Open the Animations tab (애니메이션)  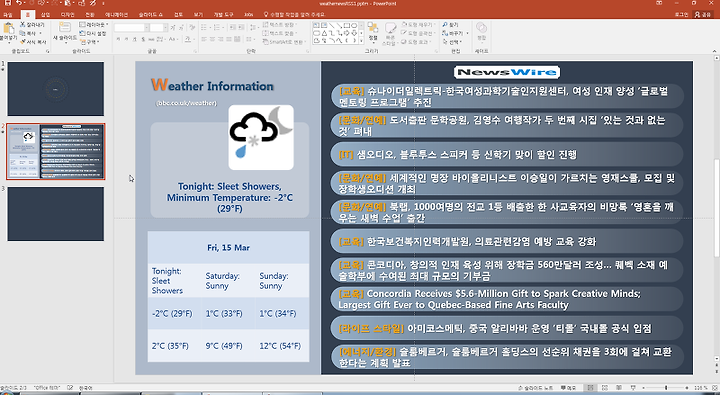click(116, 15)
